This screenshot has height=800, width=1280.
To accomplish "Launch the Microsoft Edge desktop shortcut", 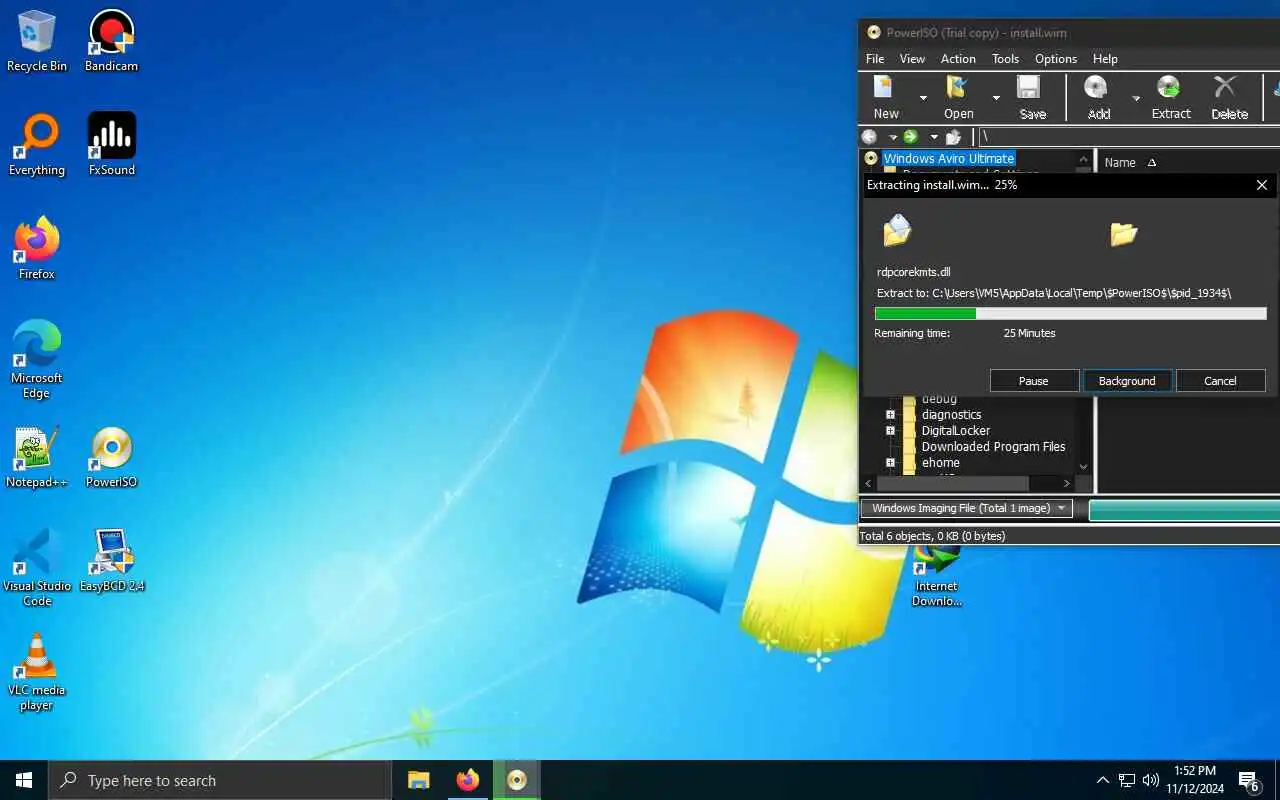I will coord(37,360).
